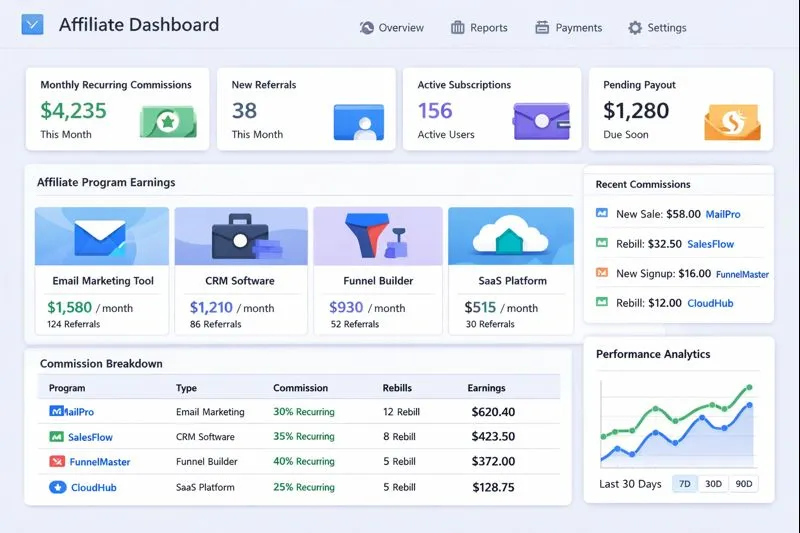Select the 90D analytics range
The image size is (800, 533).
tap(744, 484)
